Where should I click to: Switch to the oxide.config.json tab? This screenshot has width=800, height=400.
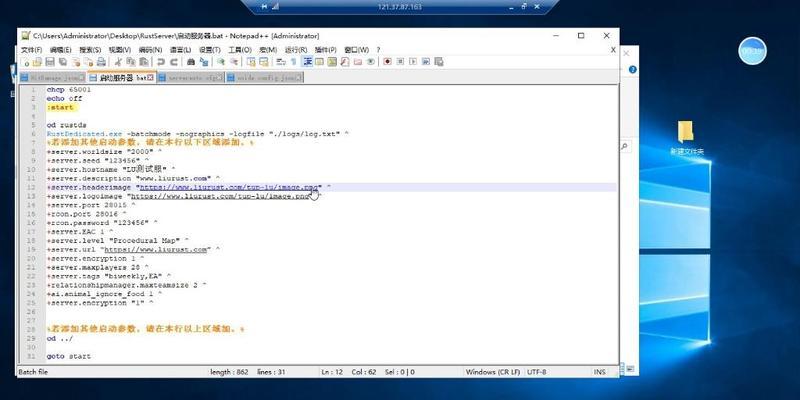[x=264, y=78]
